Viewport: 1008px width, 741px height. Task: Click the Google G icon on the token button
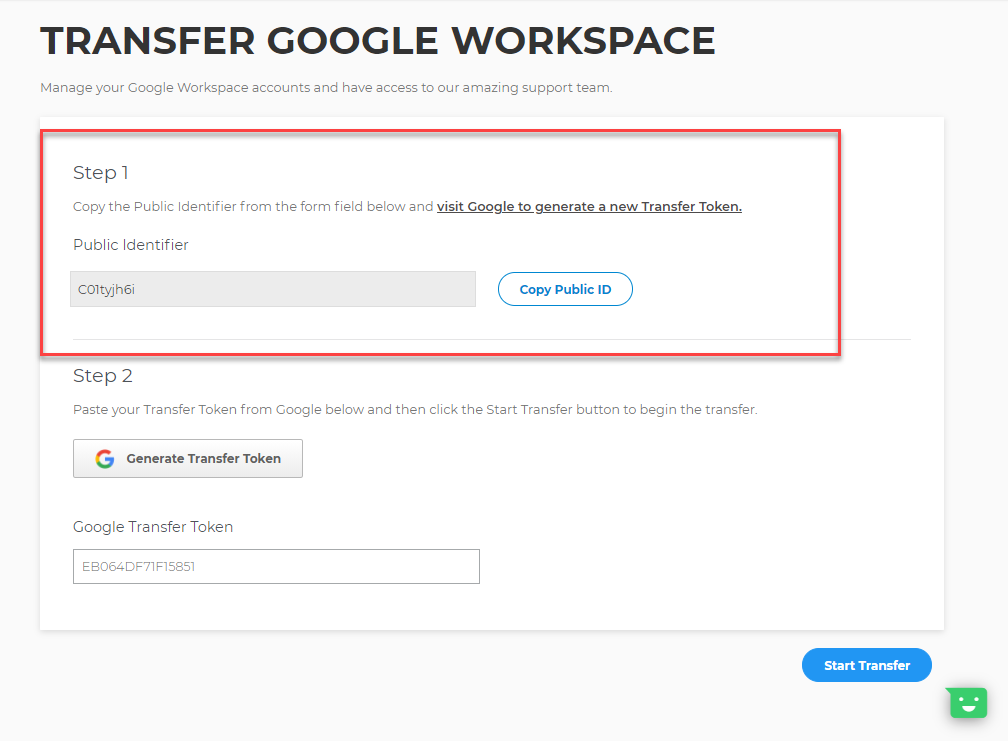point(105,458)
